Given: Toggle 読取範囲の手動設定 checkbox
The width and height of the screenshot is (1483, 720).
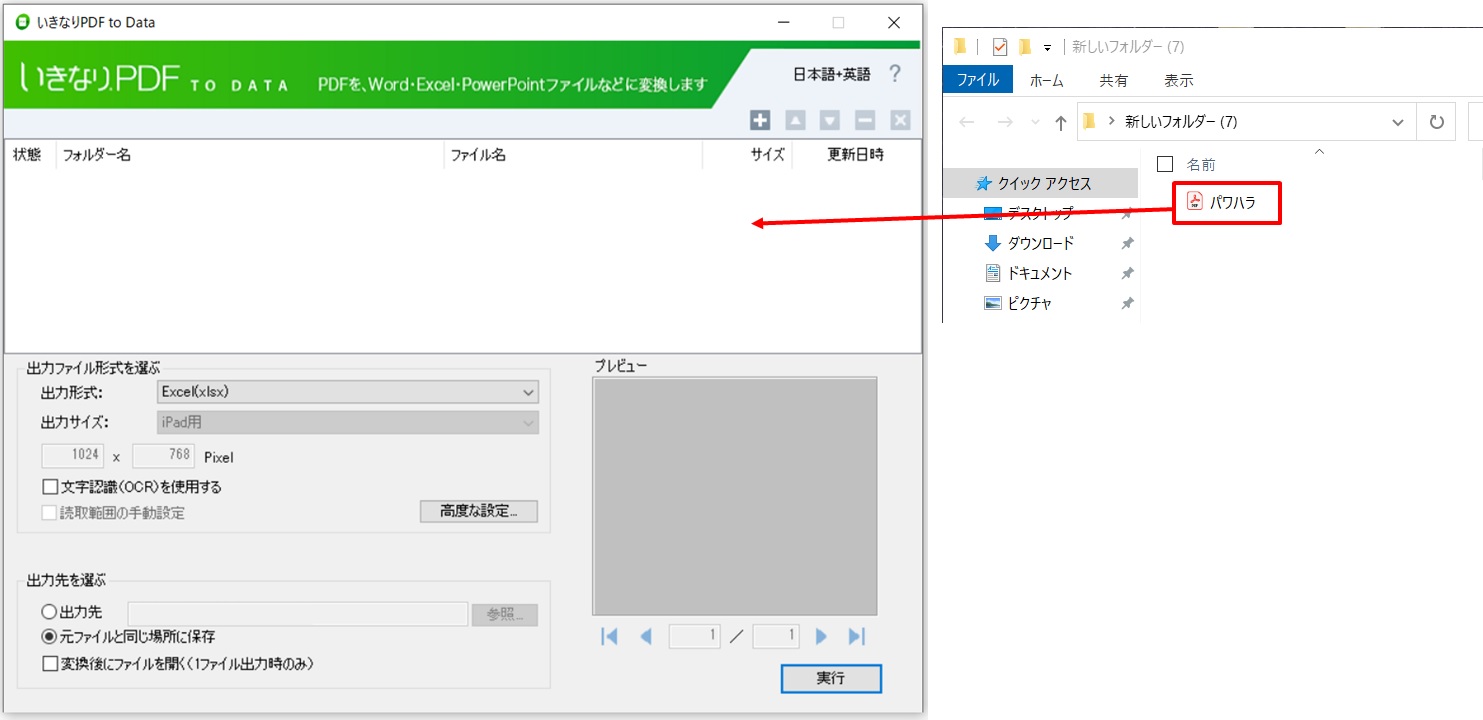Looking at the screenshot, I should 50,513.
